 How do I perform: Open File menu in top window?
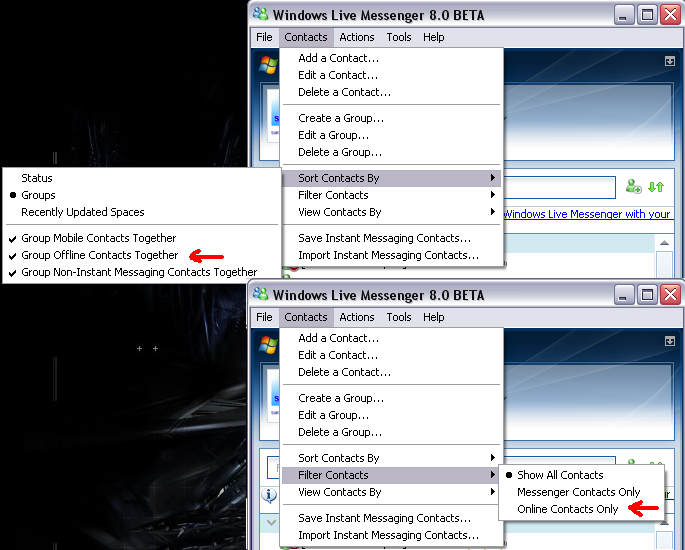pyautogui.click(x=264, y=37)
